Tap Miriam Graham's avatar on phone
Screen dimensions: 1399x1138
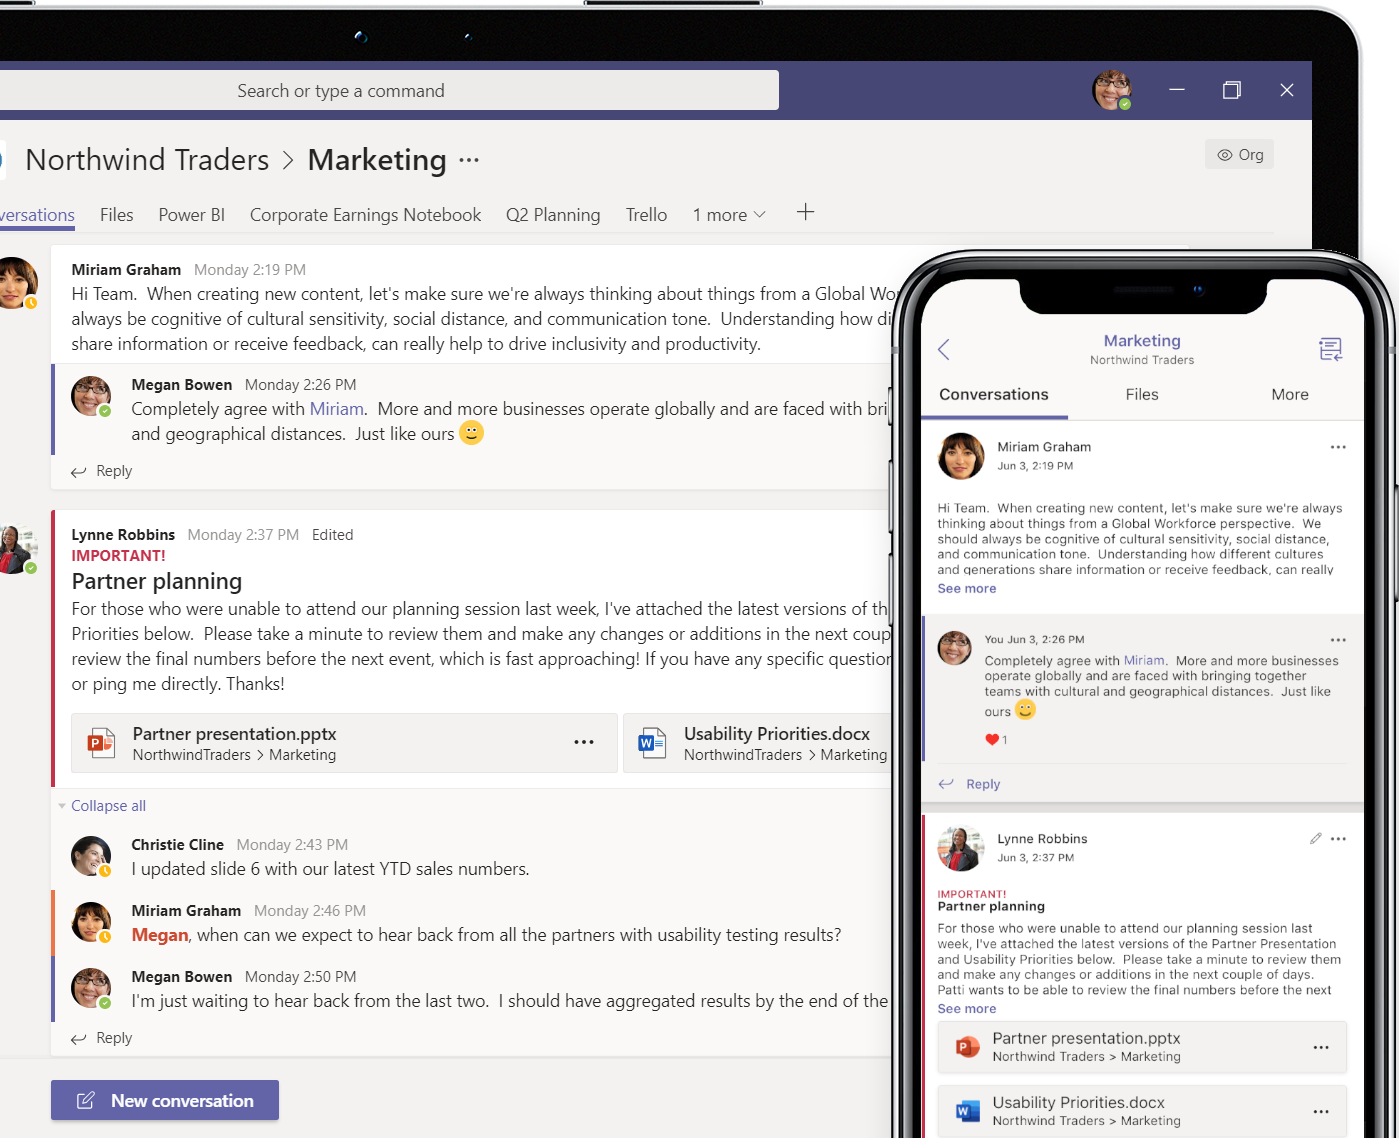[961, 456]
